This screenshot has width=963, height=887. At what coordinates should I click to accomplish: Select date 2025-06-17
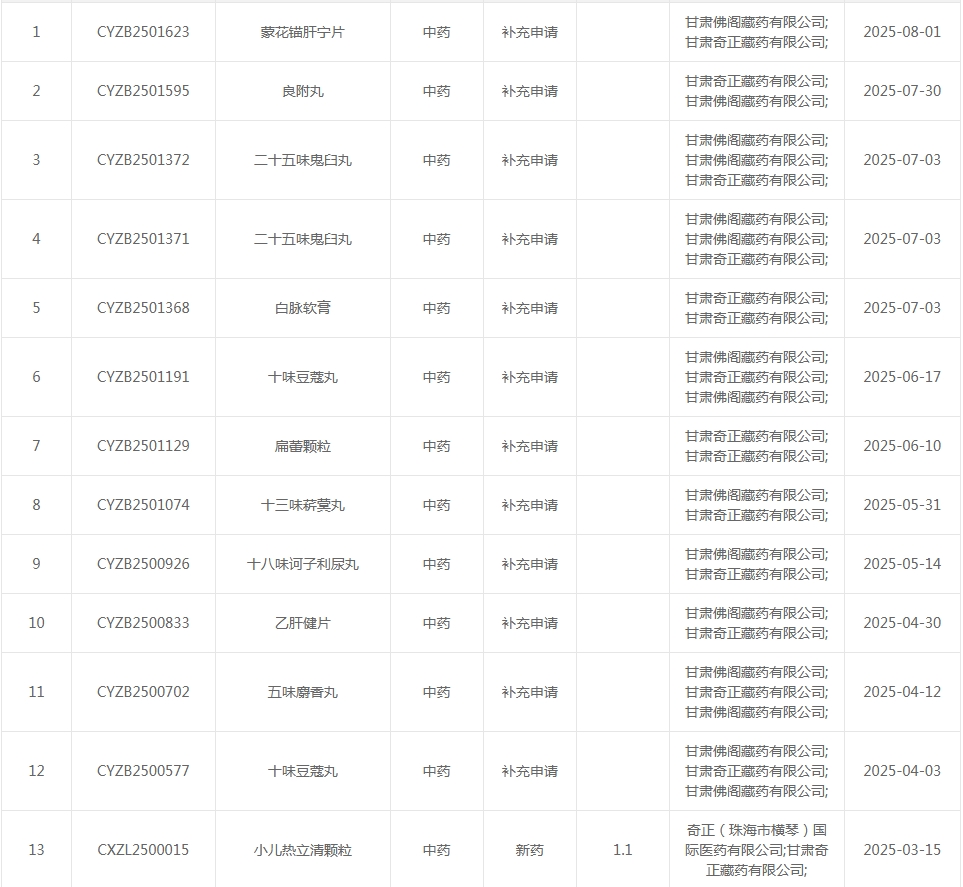tap(902, 377)
